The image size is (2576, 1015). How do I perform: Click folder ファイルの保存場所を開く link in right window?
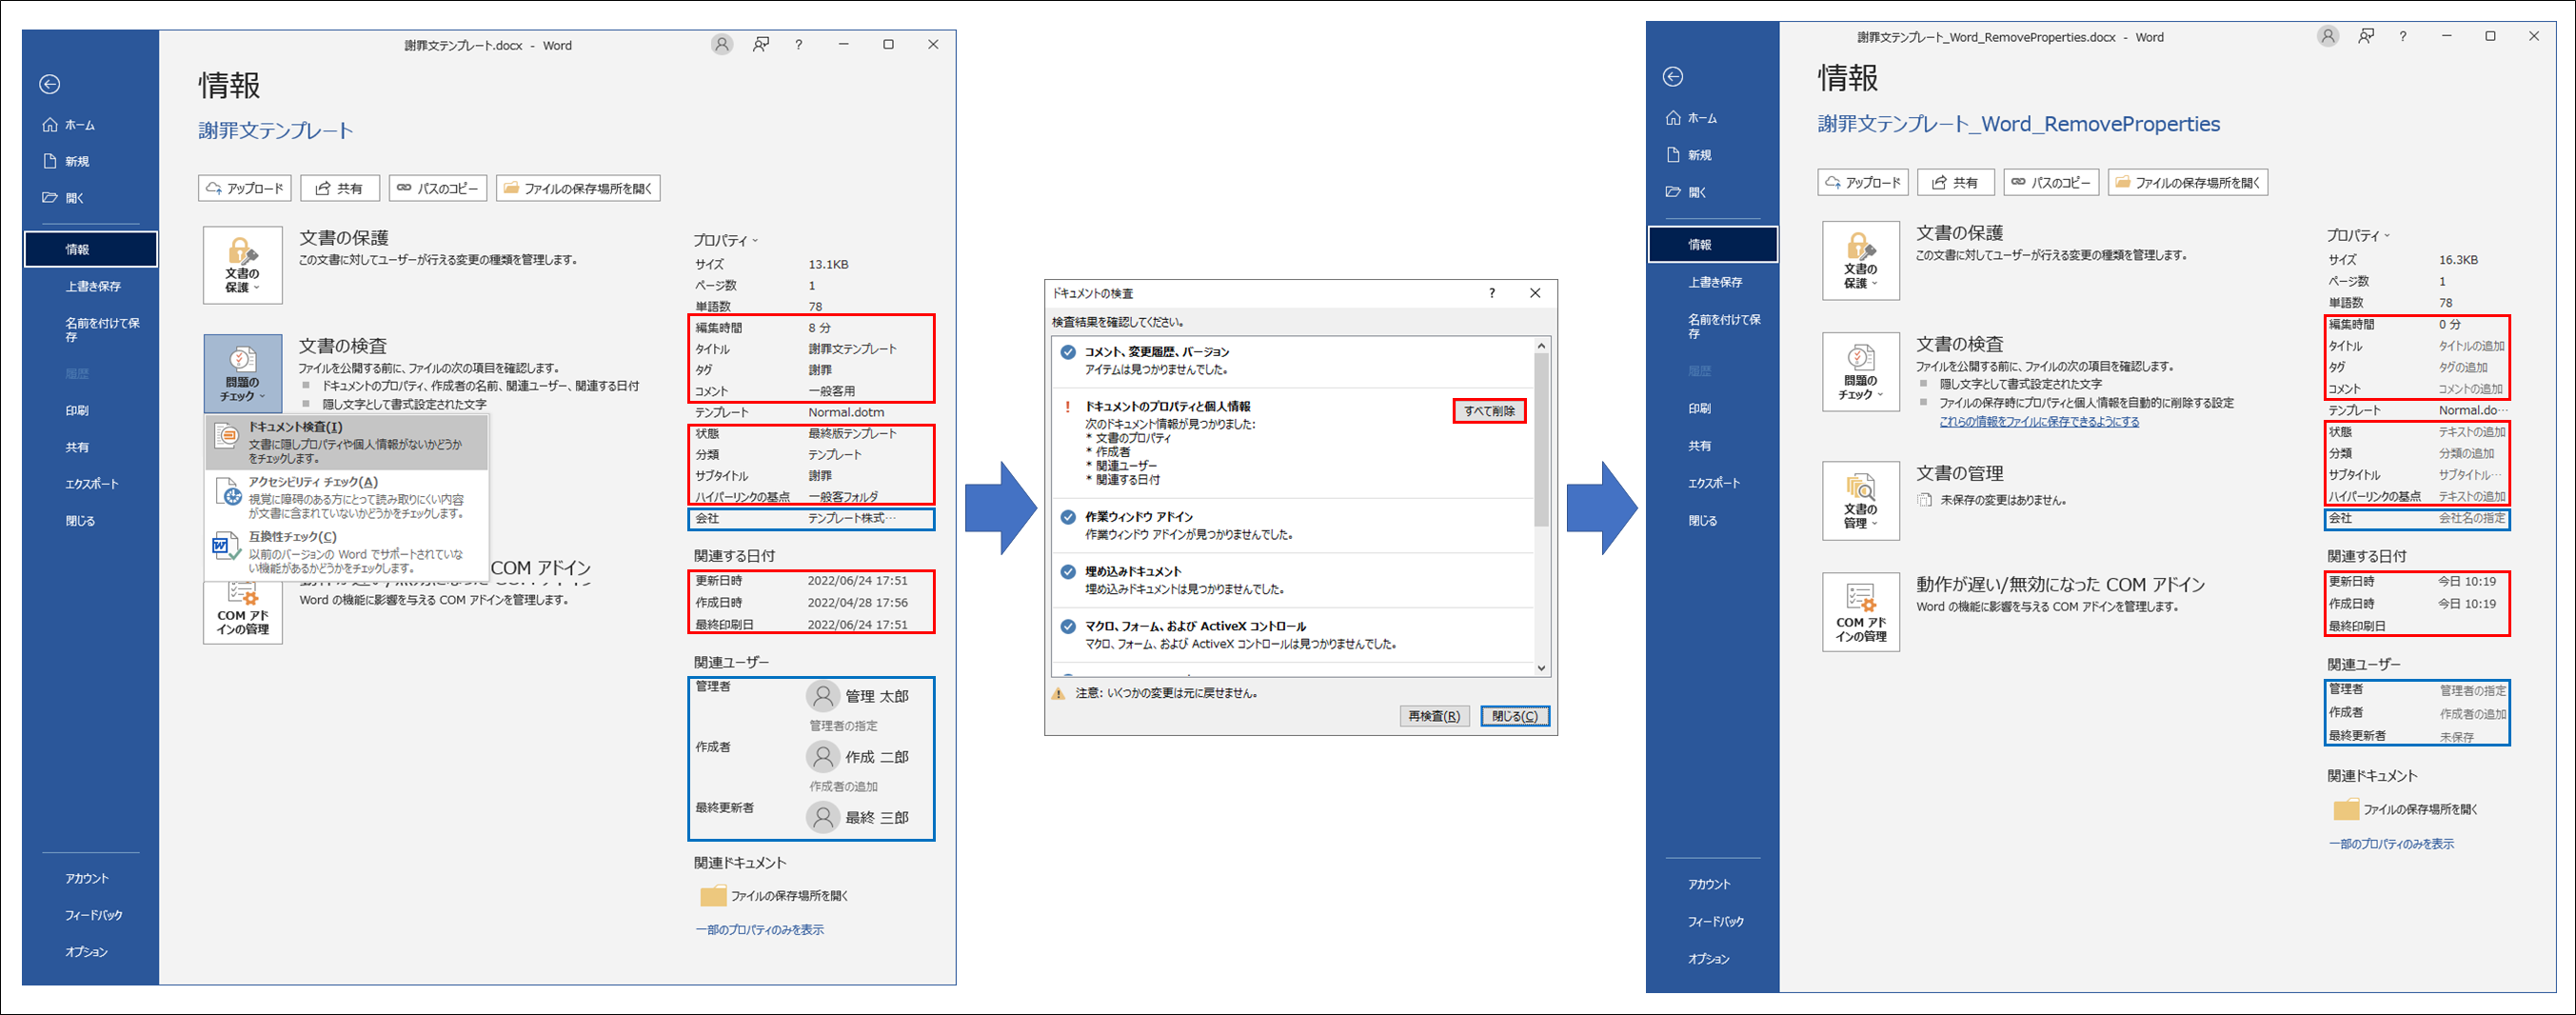click(x=2406, y=809)
